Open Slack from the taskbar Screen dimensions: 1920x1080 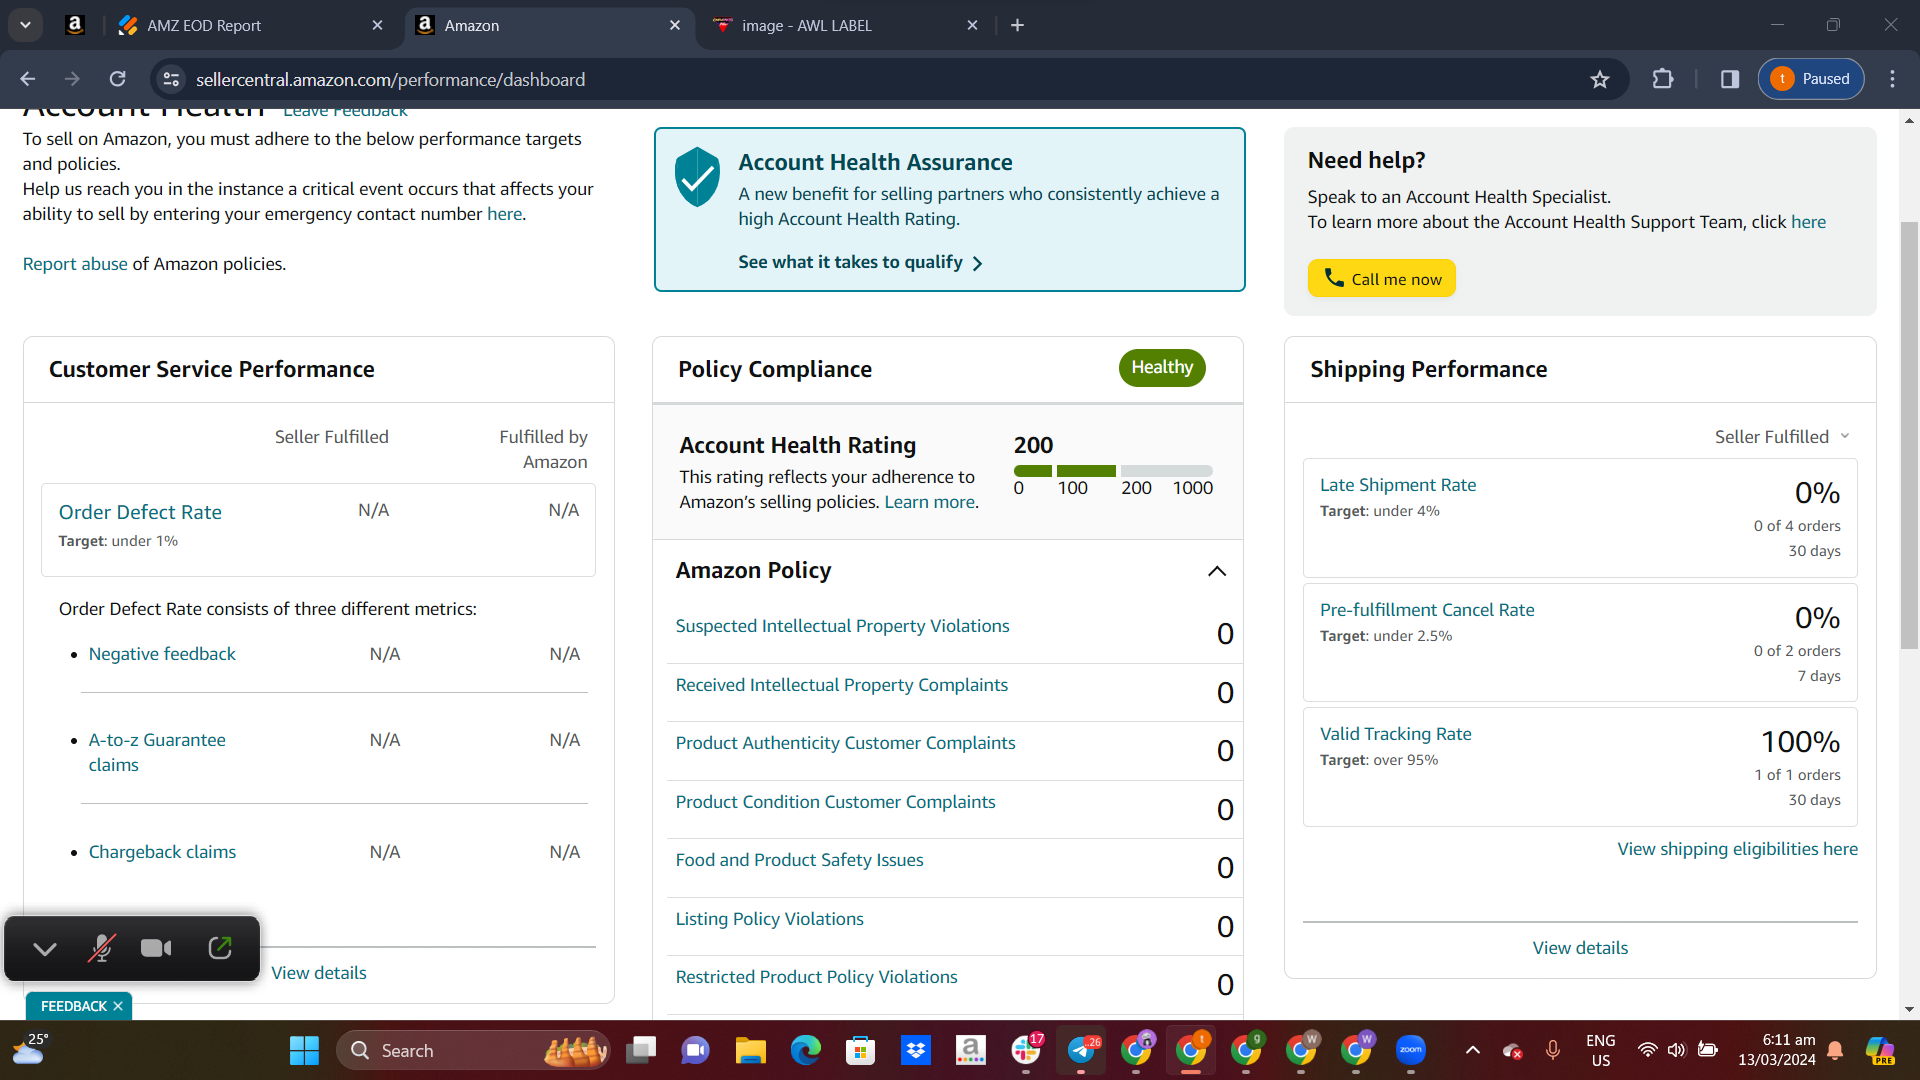[1026, 1051]
